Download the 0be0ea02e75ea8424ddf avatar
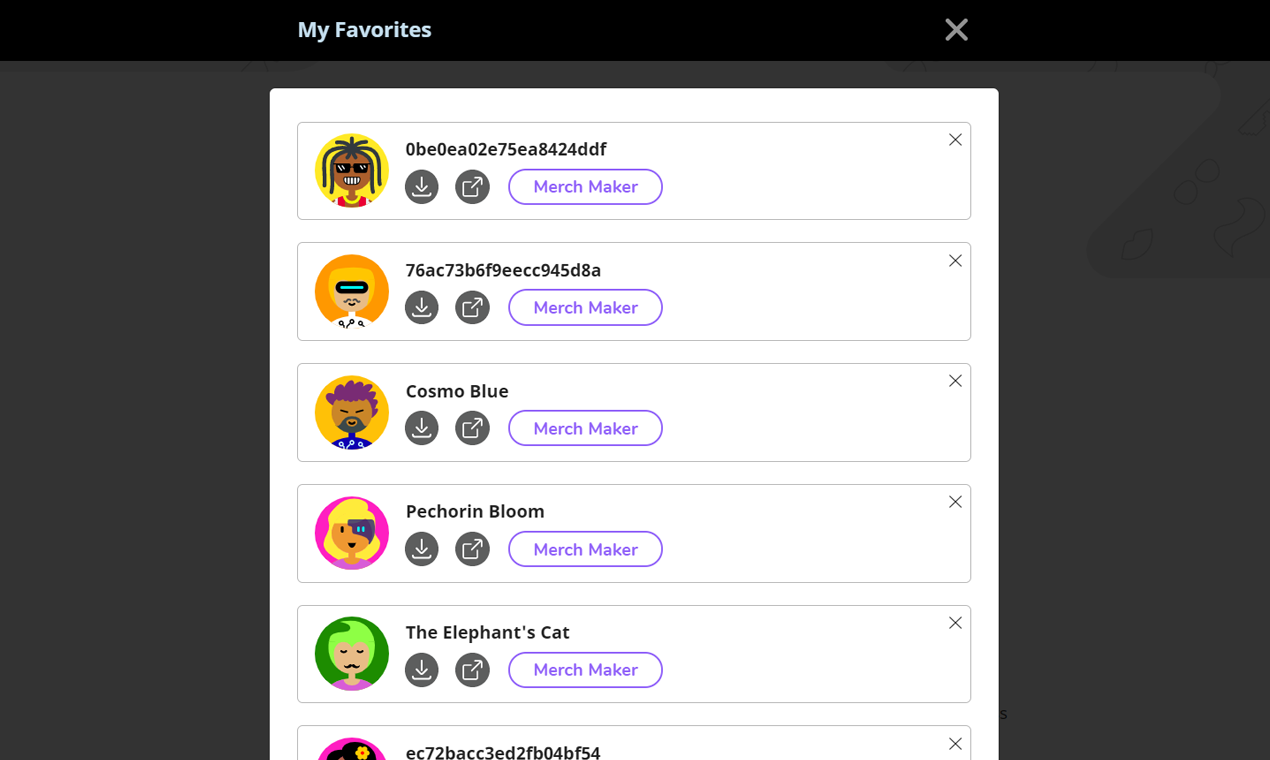This screenshot has height=760, width=1270. pyautogui.click(x=421, y=186)
